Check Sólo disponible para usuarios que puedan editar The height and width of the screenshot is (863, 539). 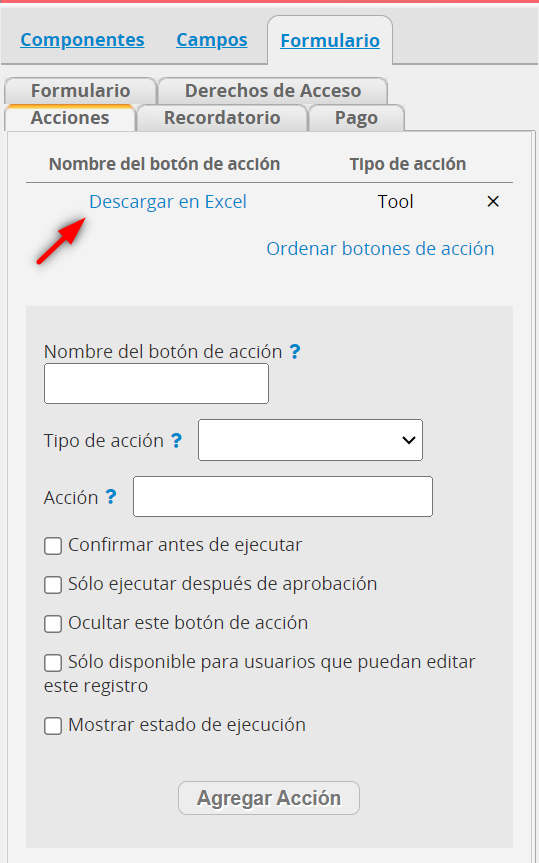53,663
